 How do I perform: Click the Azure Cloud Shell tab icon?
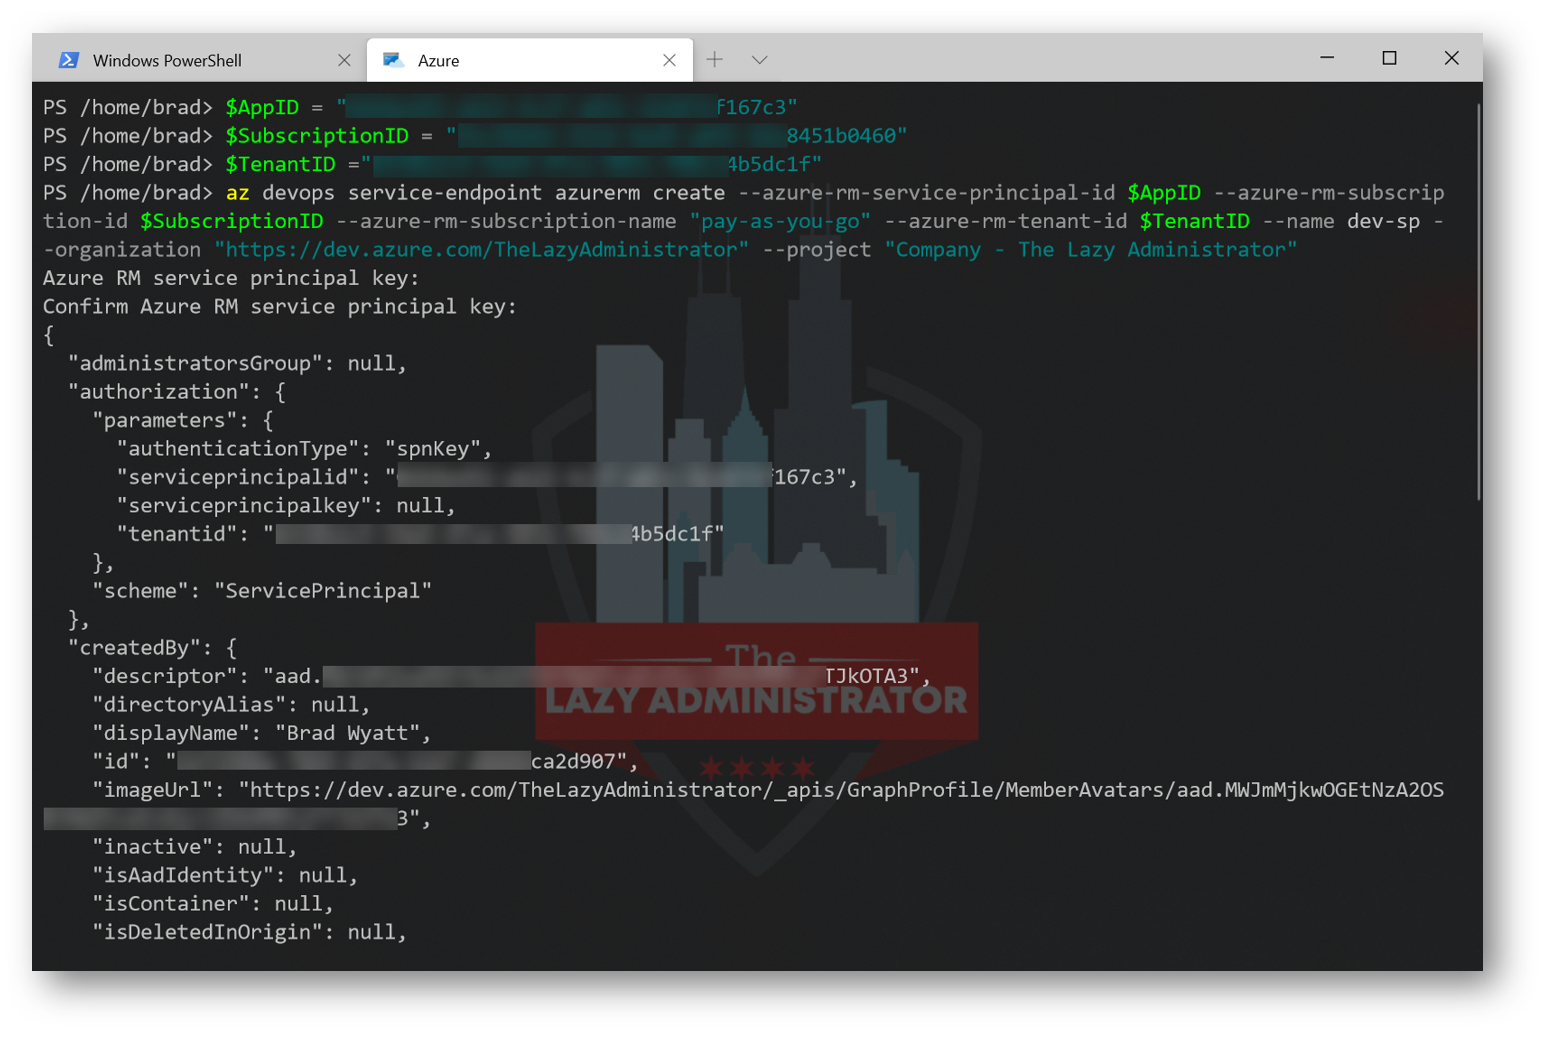click(x=393, y=60)
